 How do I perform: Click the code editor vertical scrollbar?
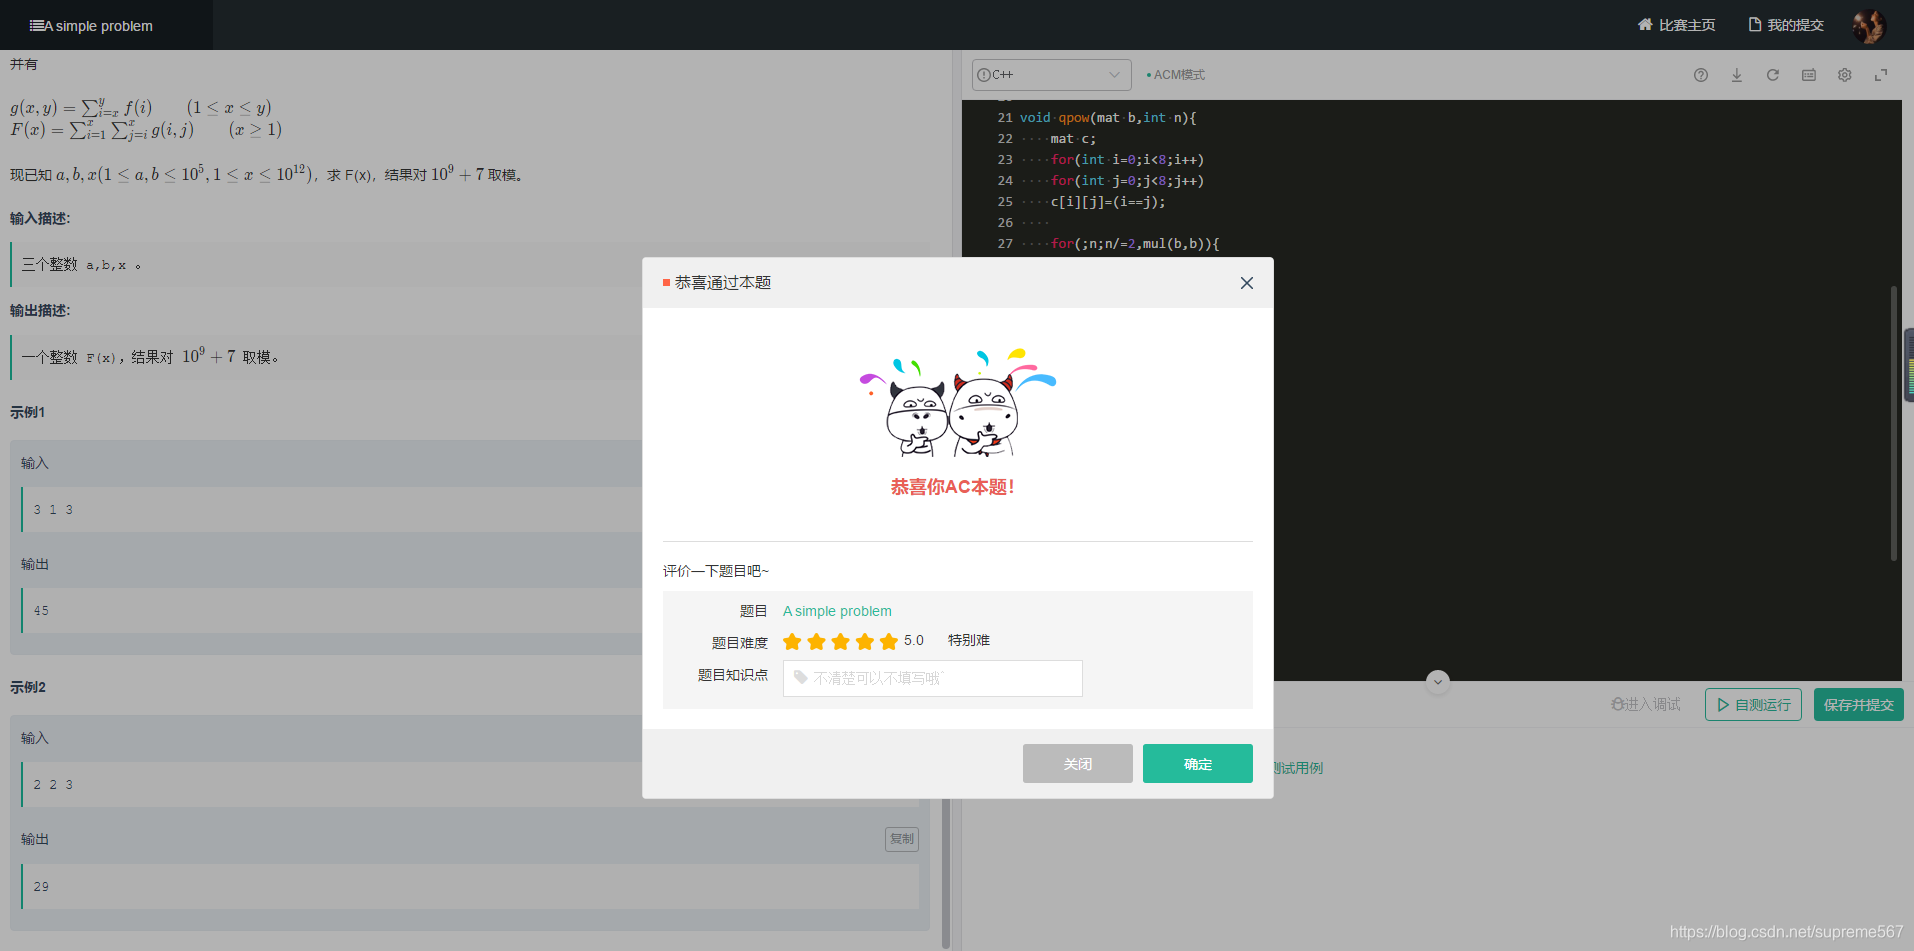[1893, 424]
